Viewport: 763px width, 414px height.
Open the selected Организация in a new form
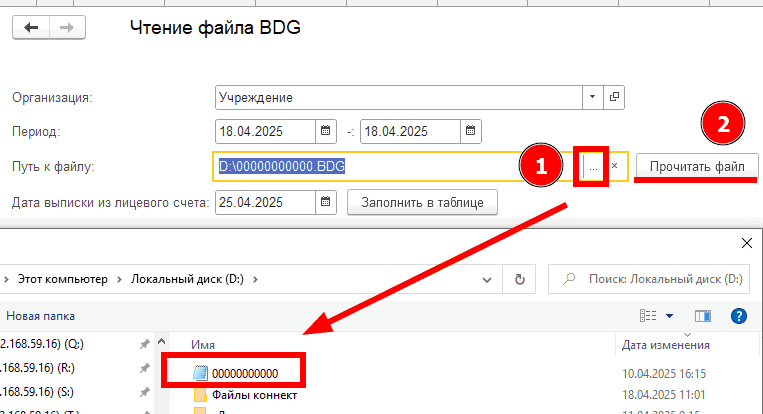pos(614,97)
